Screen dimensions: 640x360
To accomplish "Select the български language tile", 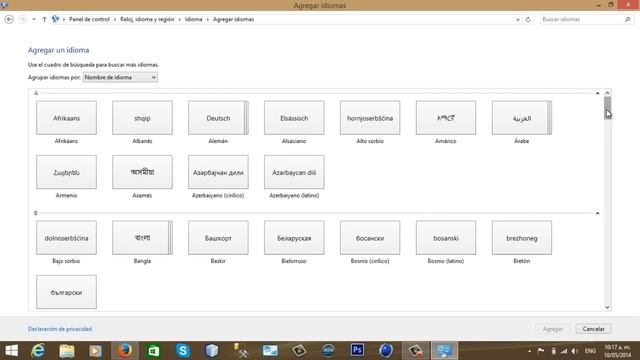I will (x=66, y=292).
